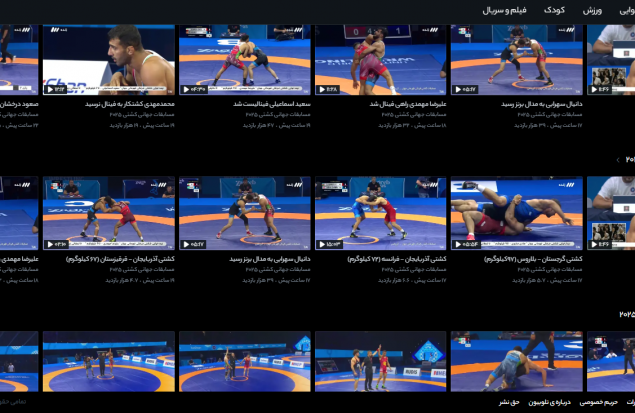Click play icon on گرجستان – بلاروس match thumbnail
Viewport: 635px width, 413px height.
click(458, 245)
